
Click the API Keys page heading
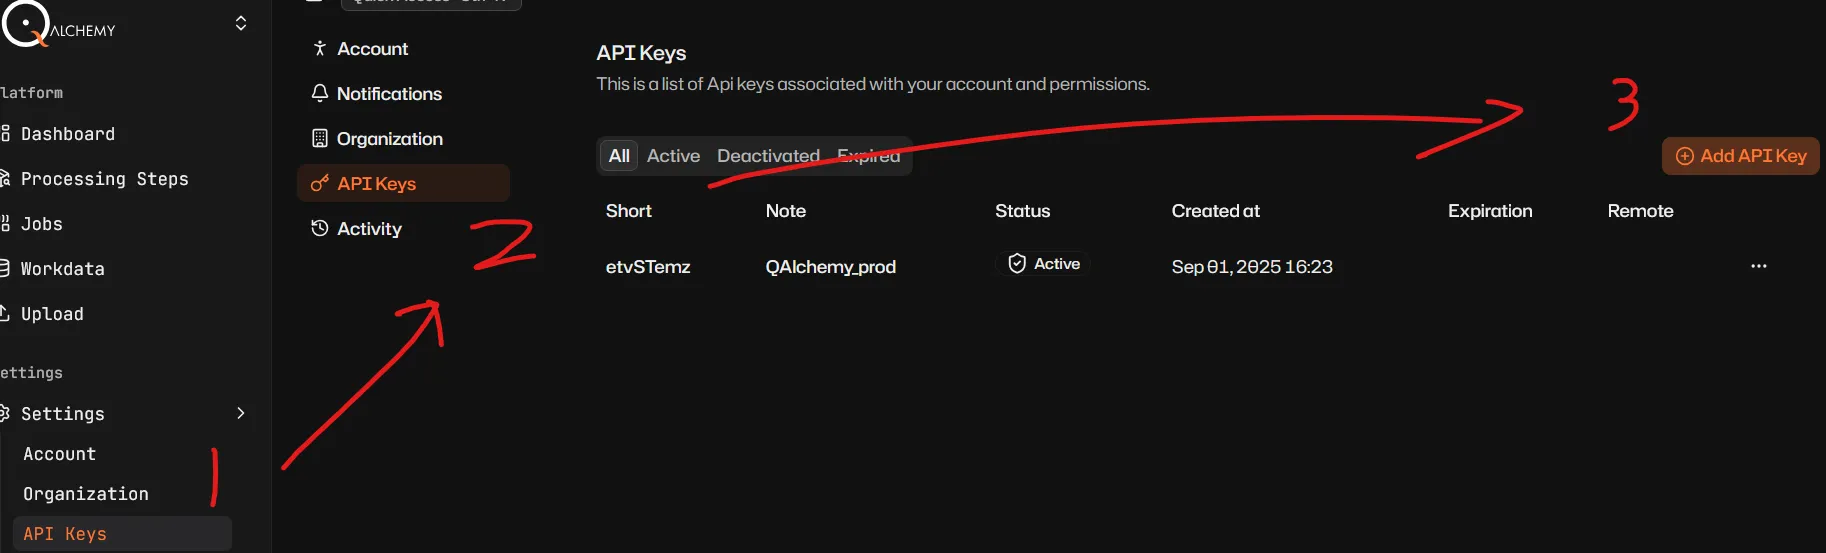(x=641, y=53)
